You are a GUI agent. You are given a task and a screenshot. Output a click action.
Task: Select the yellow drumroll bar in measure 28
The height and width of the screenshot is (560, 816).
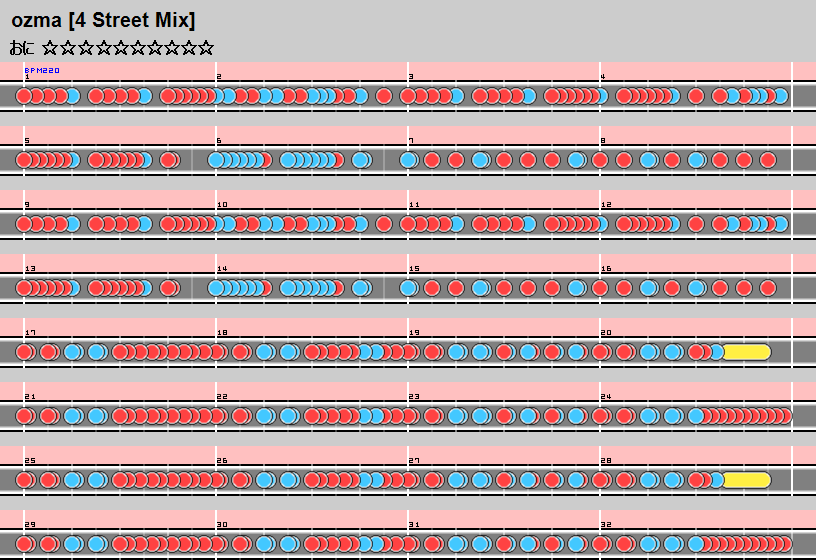coord(747,480)
